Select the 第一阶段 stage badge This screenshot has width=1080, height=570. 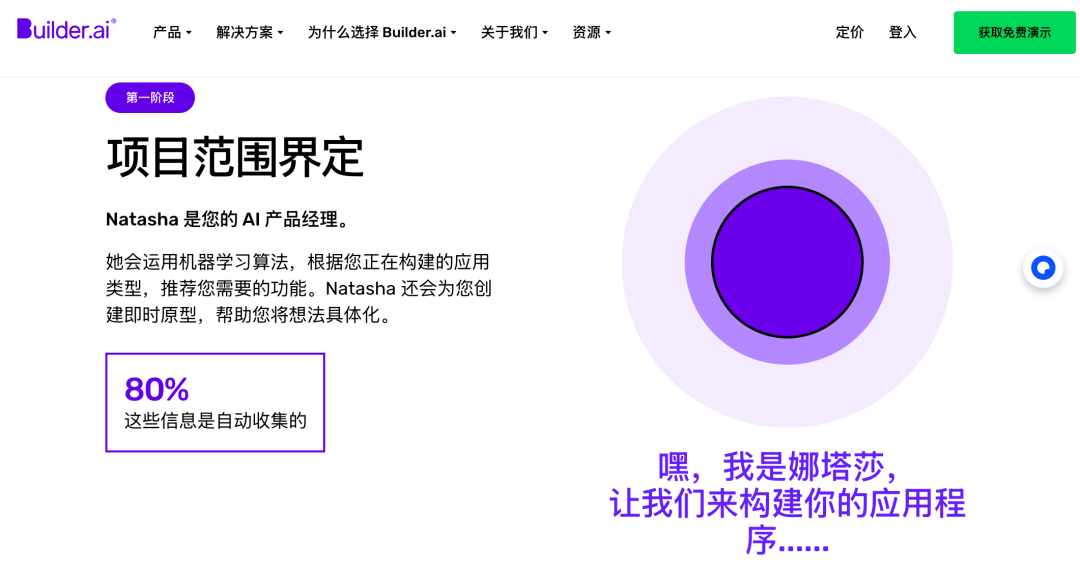(x=150, y=98)
